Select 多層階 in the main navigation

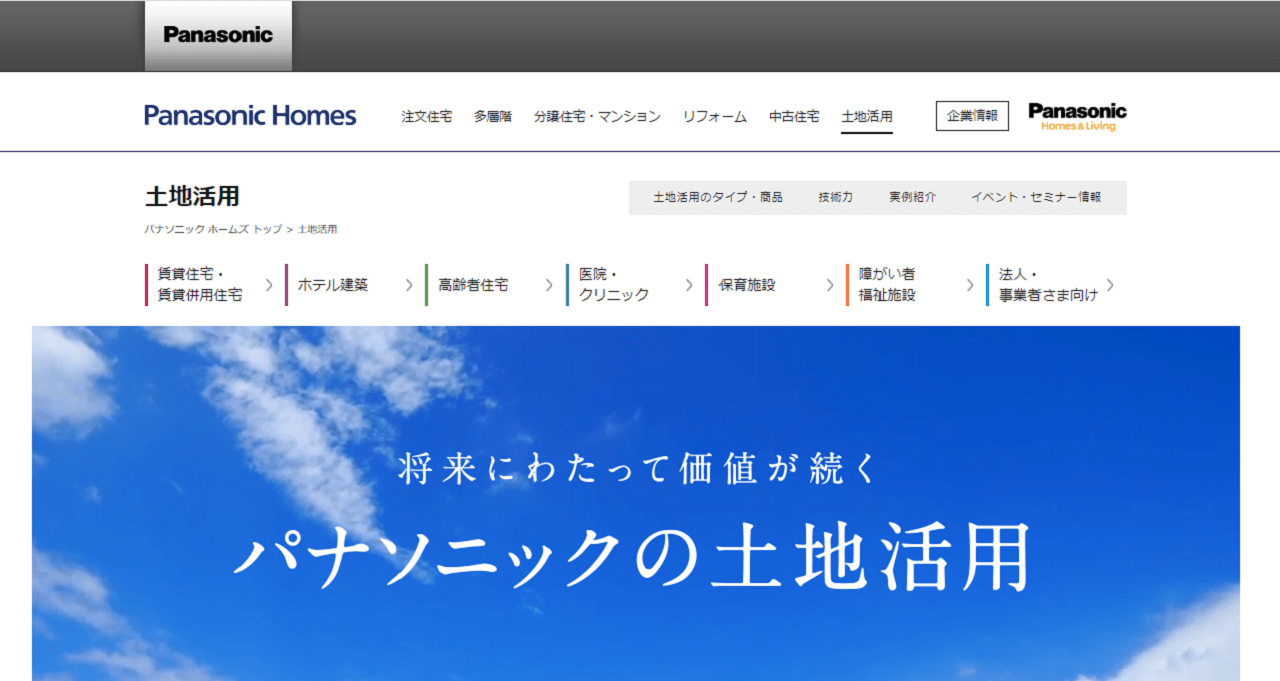coord(493,116)
